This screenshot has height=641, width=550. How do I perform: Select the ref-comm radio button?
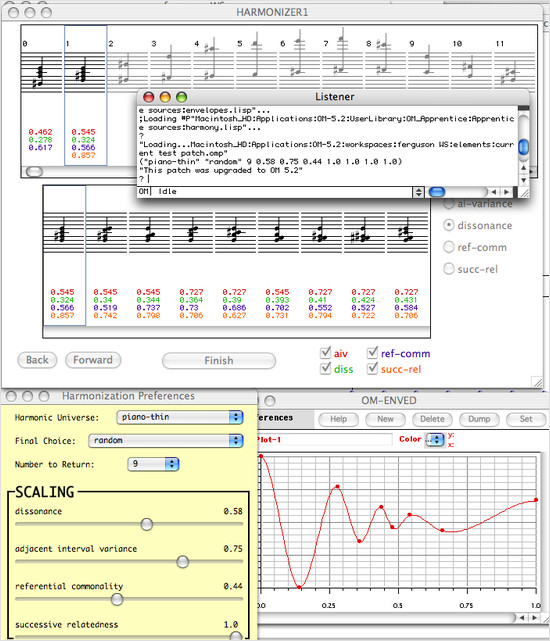coord(449,247)
